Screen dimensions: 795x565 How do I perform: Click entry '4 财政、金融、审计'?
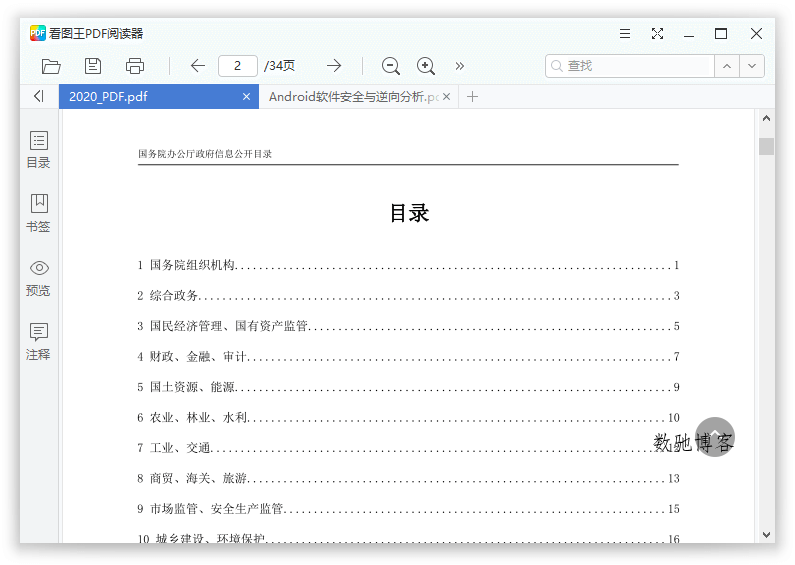click(408, 357)
